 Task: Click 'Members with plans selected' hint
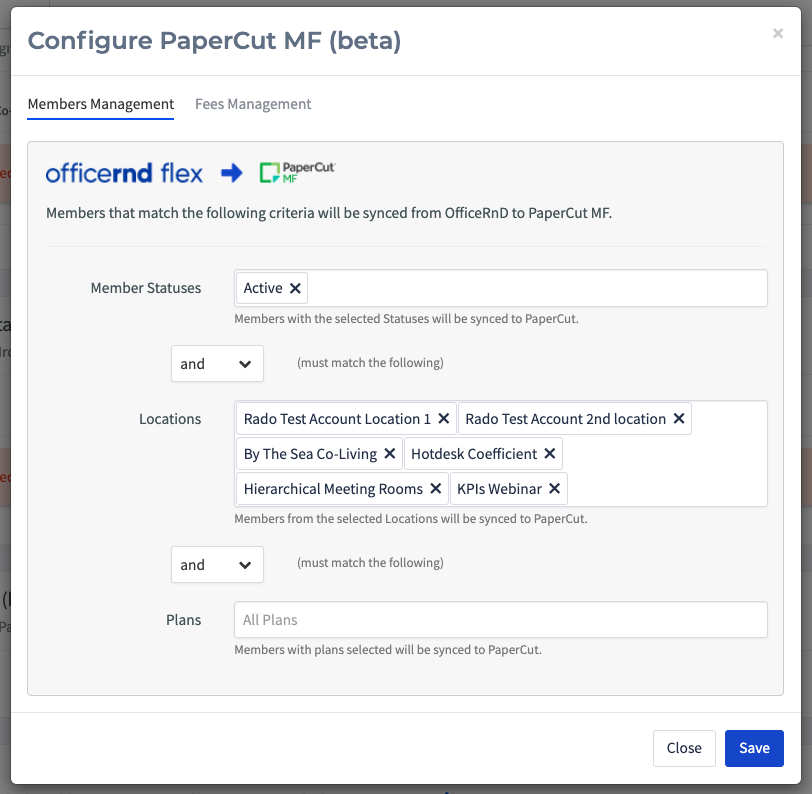[388, 649]
